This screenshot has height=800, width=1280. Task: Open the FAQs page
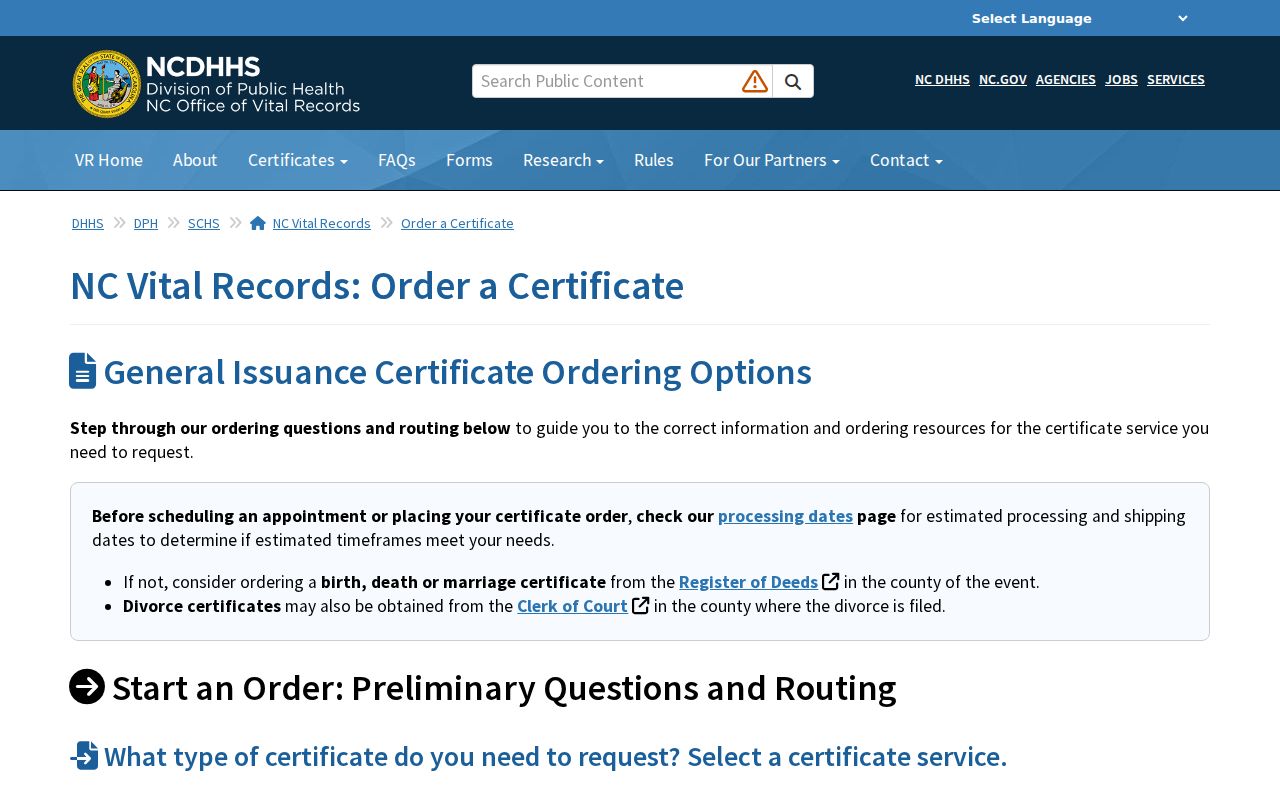tap(397, 160)
